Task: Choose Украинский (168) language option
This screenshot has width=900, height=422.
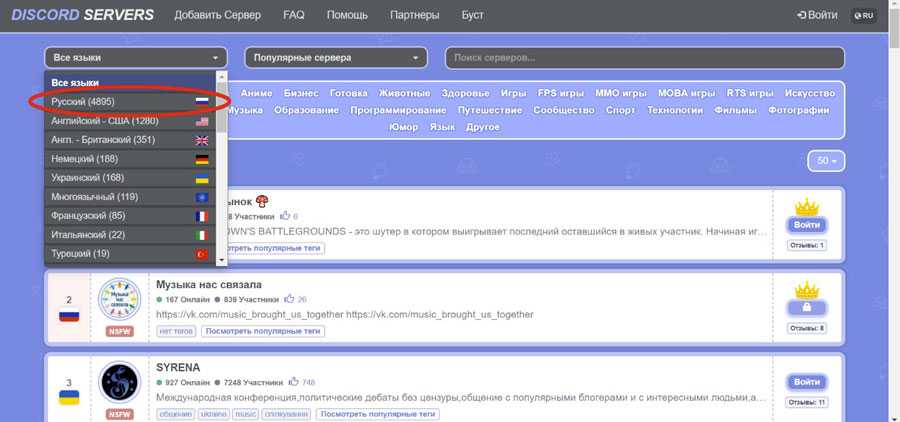Action: (x=130, y=177)
